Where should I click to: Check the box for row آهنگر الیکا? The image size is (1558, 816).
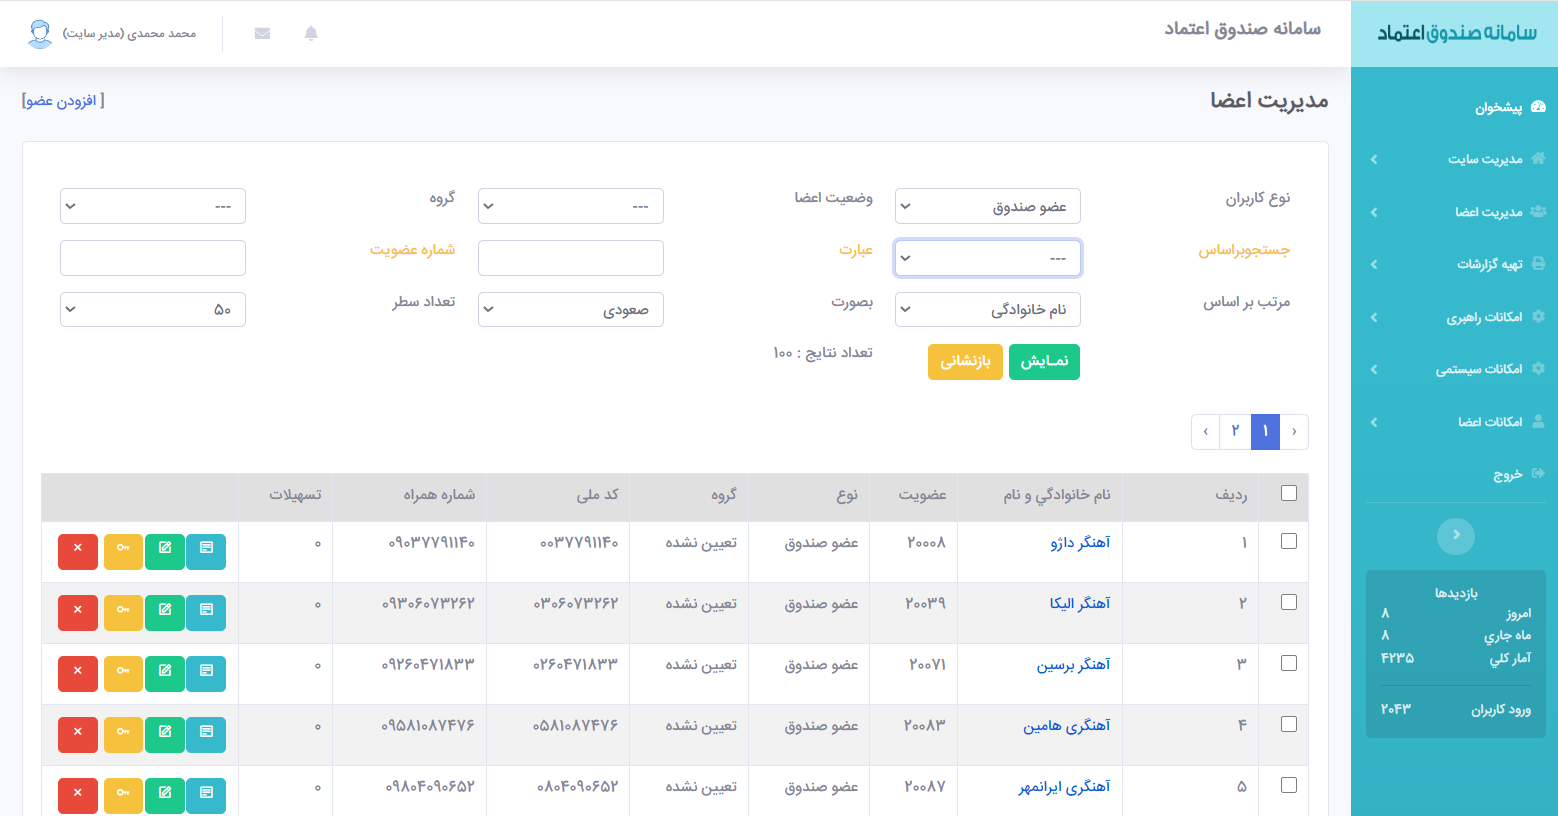pyautogui.click(x=1289, y=602)
